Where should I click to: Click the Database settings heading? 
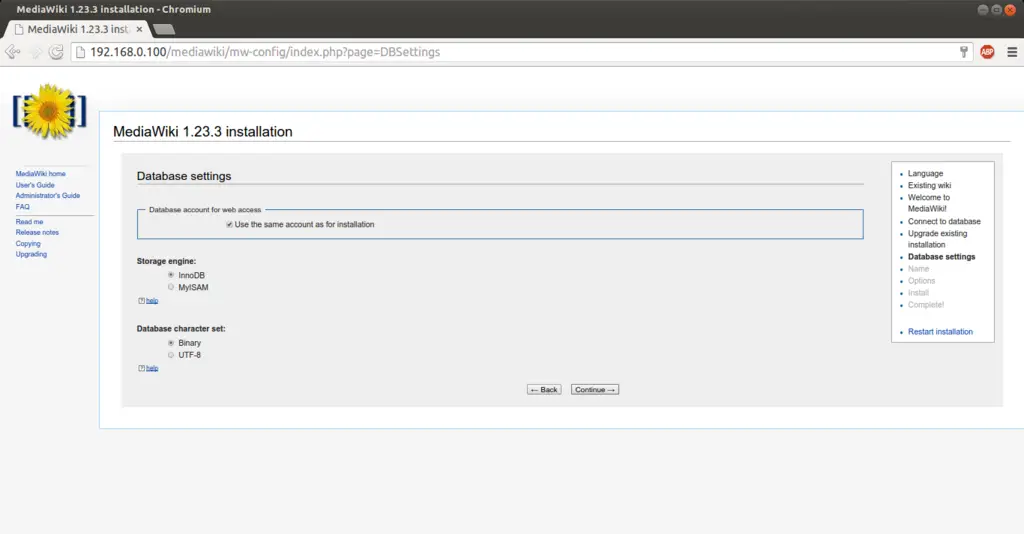pos(184,176)
